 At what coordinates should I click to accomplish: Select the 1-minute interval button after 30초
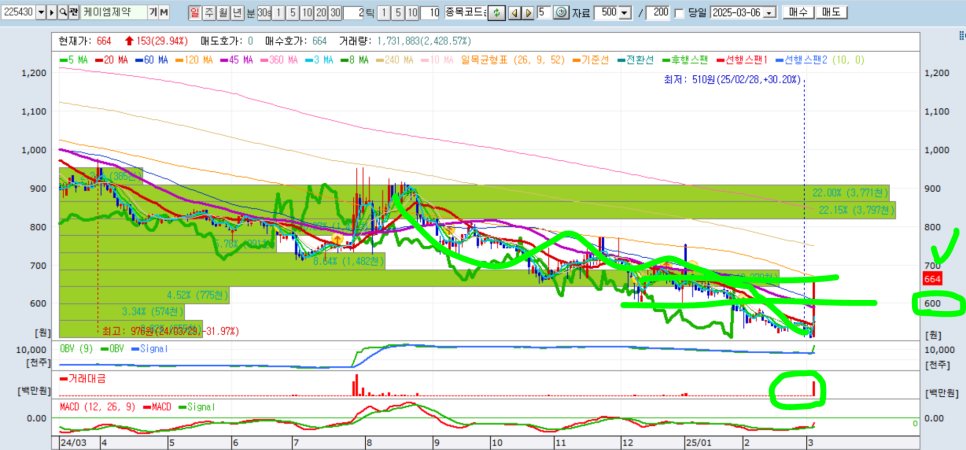pyautogui.click(x=278, y=12)
